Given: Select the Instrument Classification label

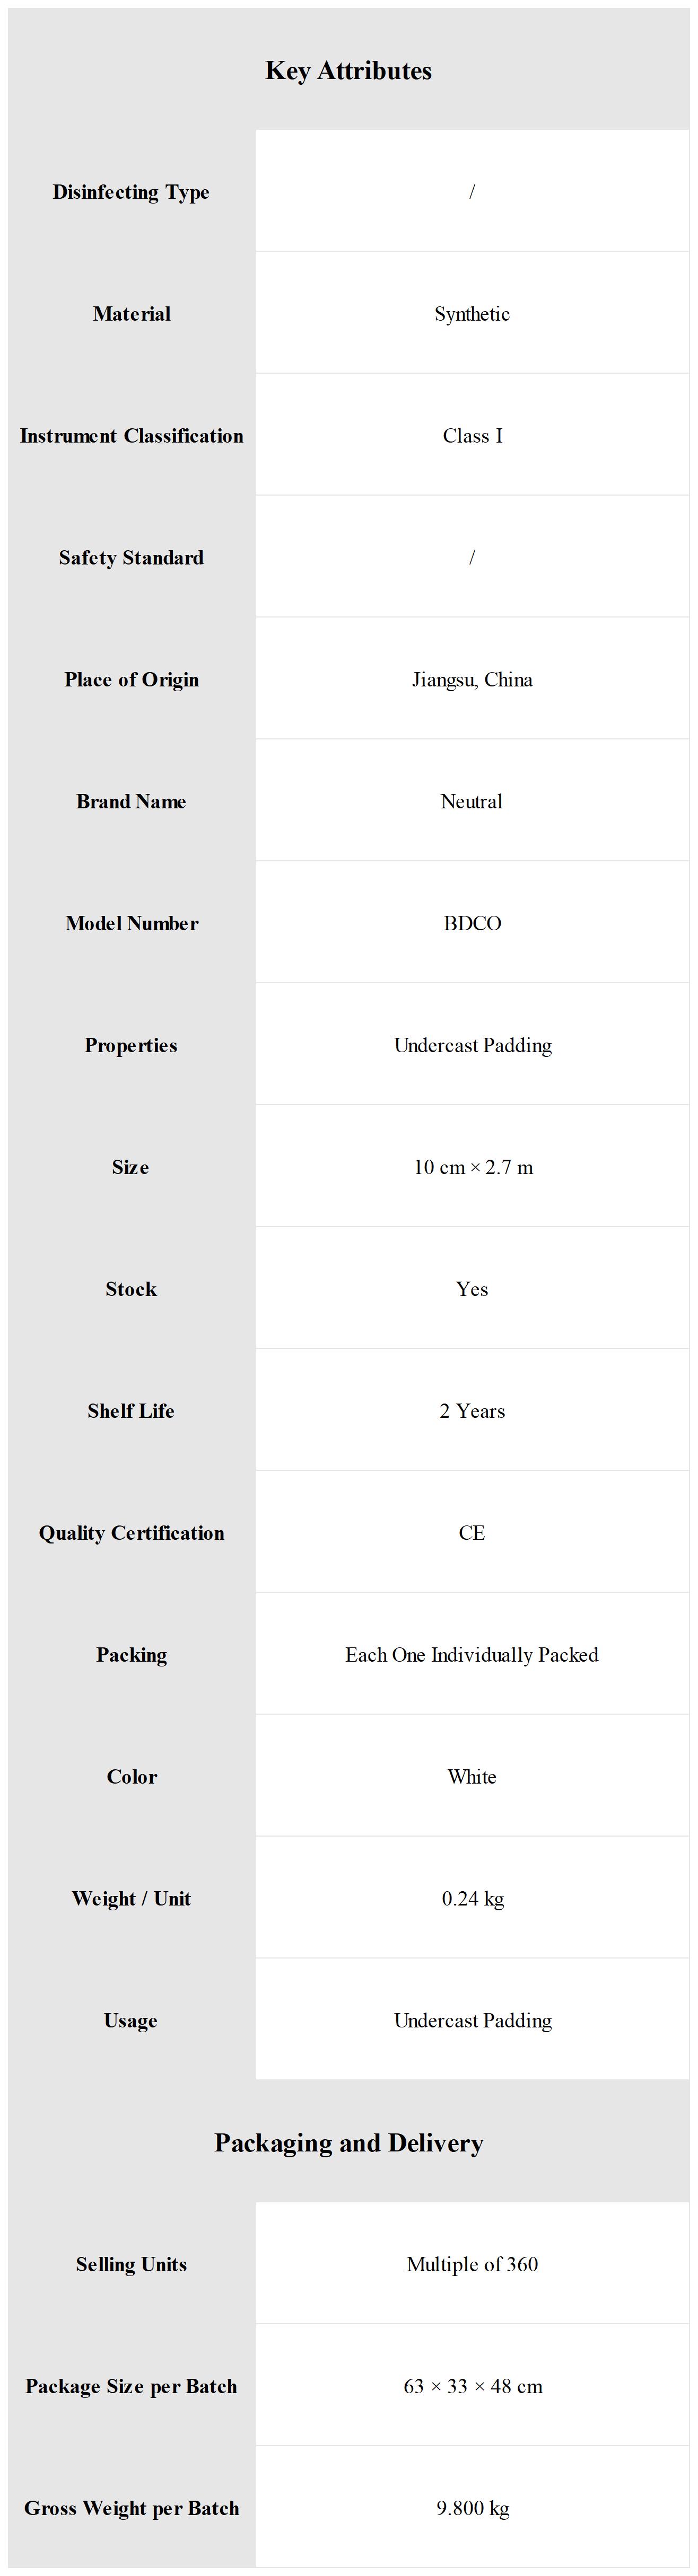Looking at the screenshot, I should tap(131, 436).
